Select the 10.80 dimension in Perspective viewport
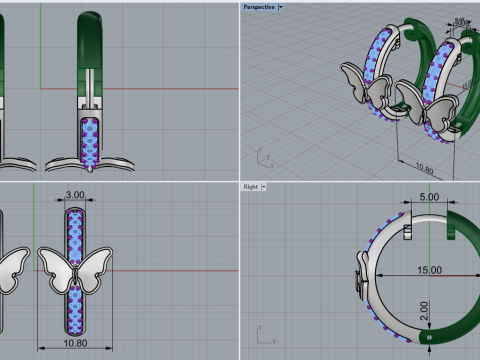Screen dimensions: 480x360 424,168
